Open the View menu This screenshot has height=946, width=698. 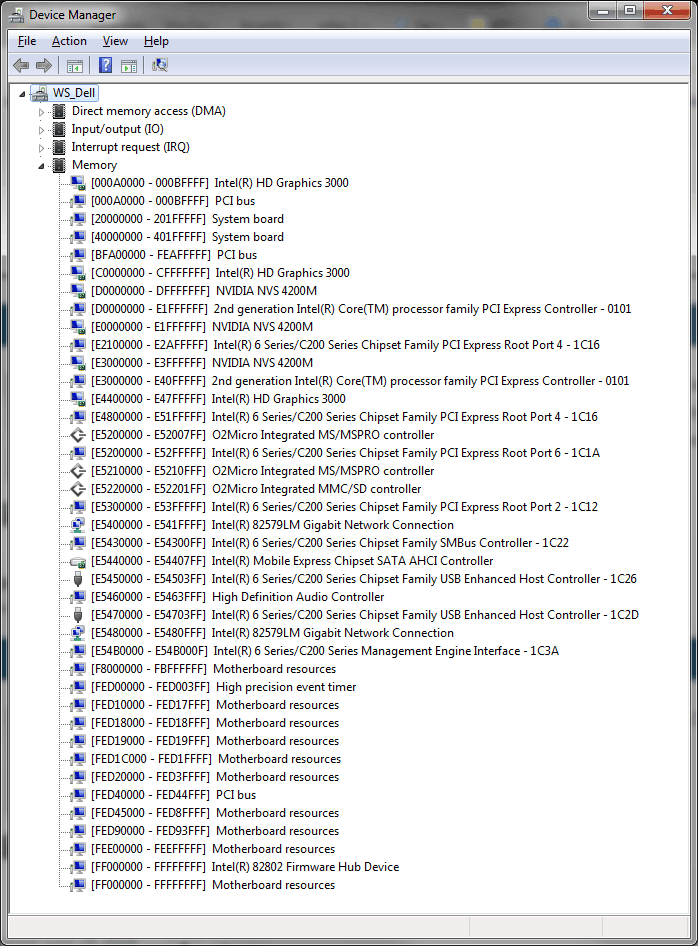pos(115,41)
